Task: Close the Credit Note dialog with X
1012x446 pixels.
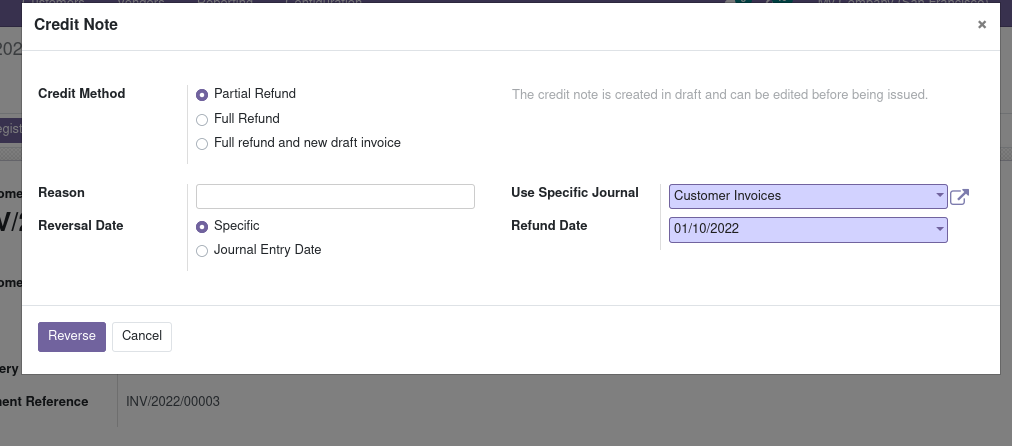Action: coord(982,25)
